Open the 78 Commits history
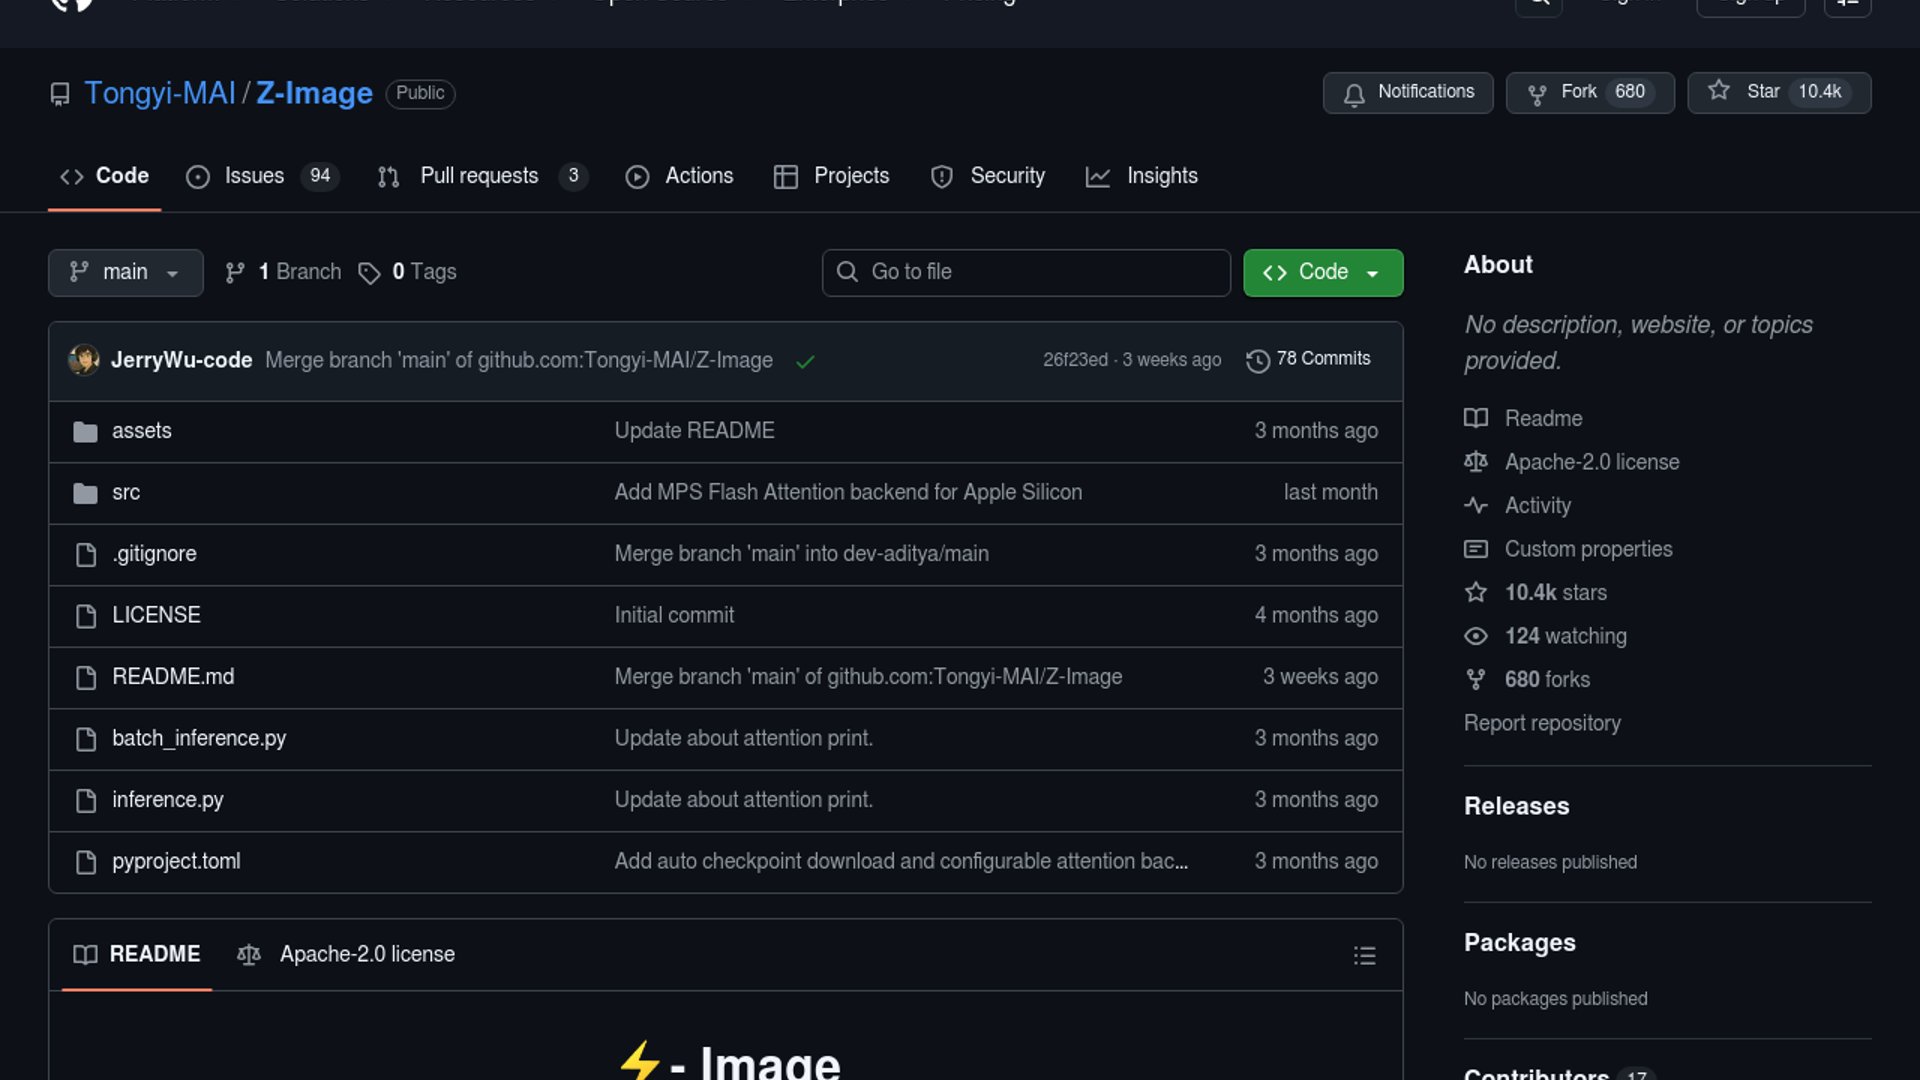The height and width of the screenshot is (1080, 1920). [x=1309, y=359]
